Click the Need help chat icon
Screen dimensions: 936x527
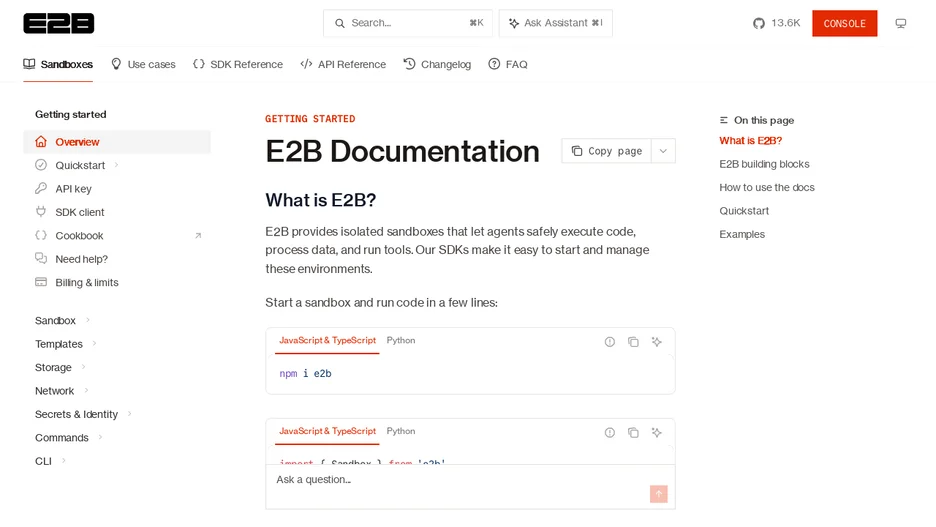point(41,258)
